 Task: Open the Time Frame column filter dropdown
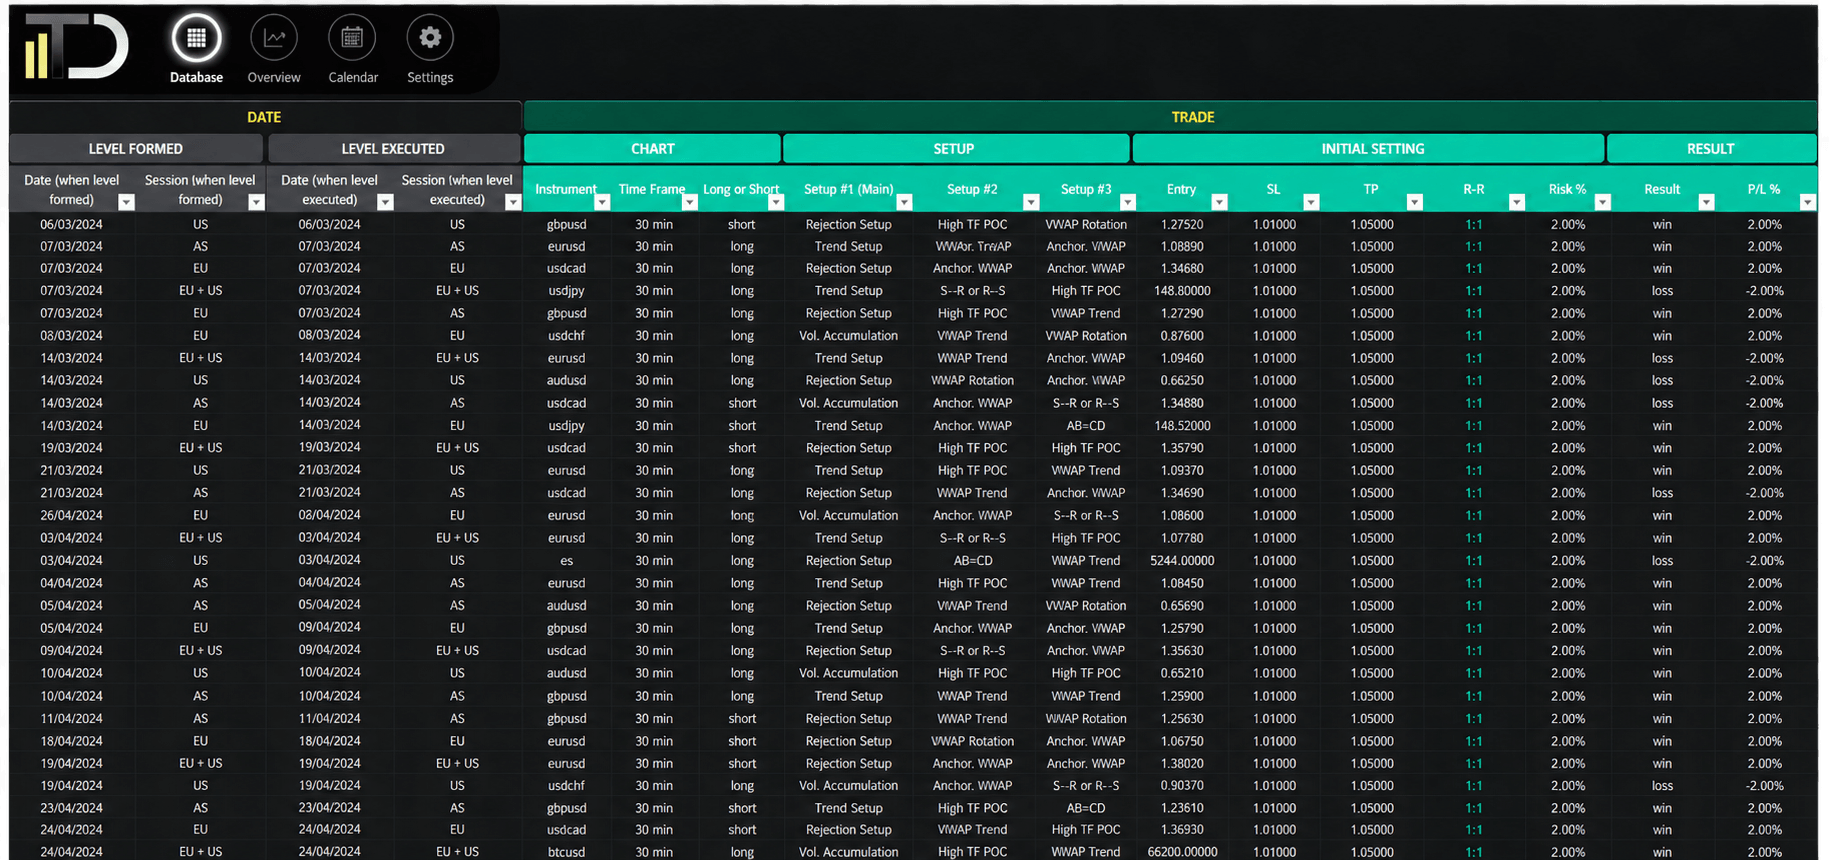pos(690,202)
